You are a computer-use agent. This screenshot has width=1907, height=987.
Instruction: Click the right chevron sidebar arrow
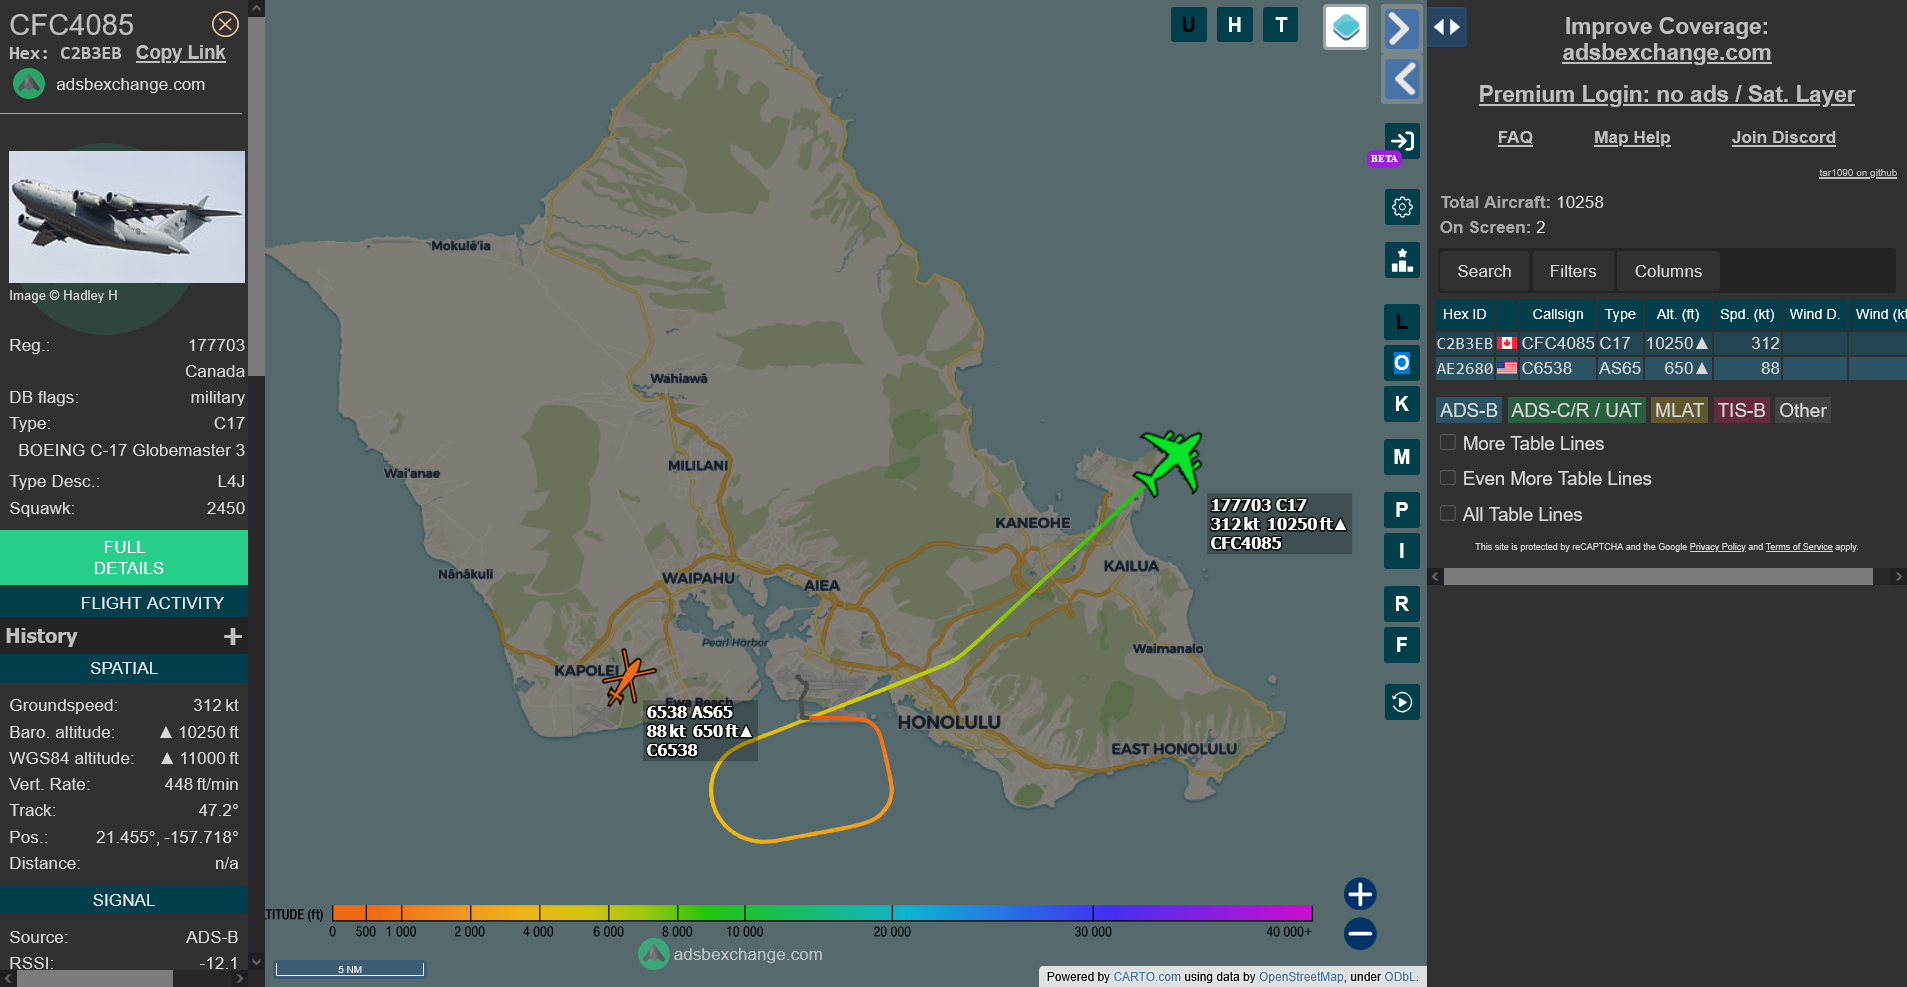tap(1402, 28)
